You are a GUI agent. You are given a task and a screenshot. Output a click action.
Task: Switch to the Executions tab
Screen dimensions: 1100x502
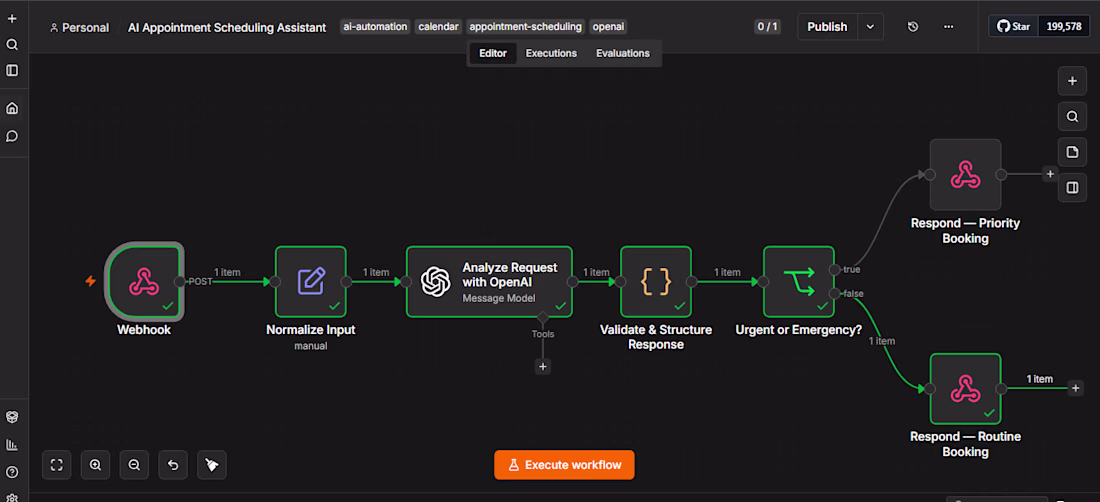551,53
